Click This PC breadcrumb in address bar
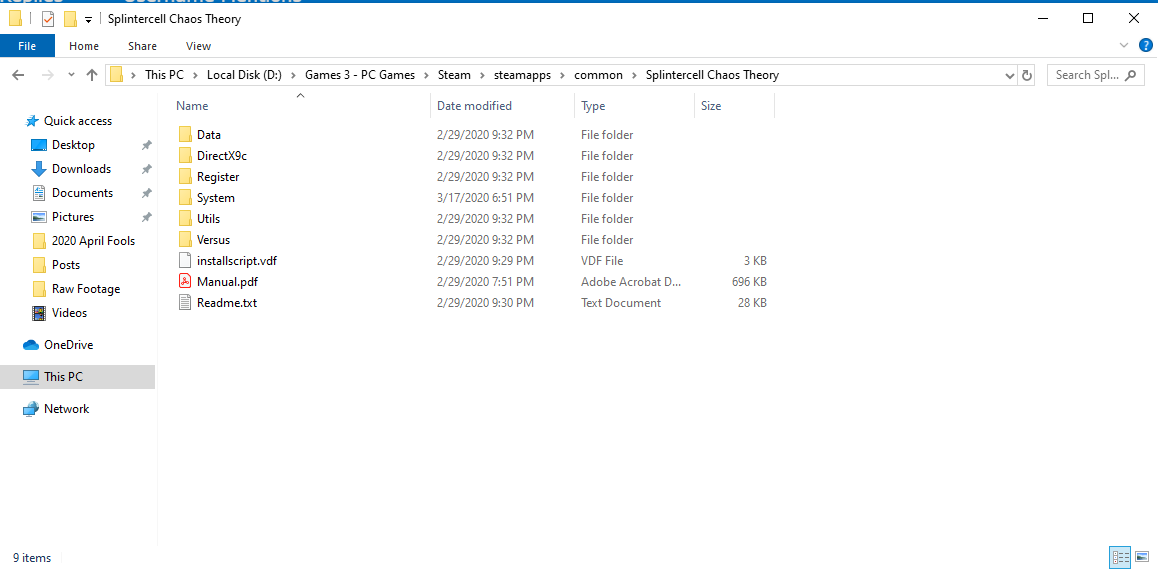1158x569 pixels. click(164, 75)
